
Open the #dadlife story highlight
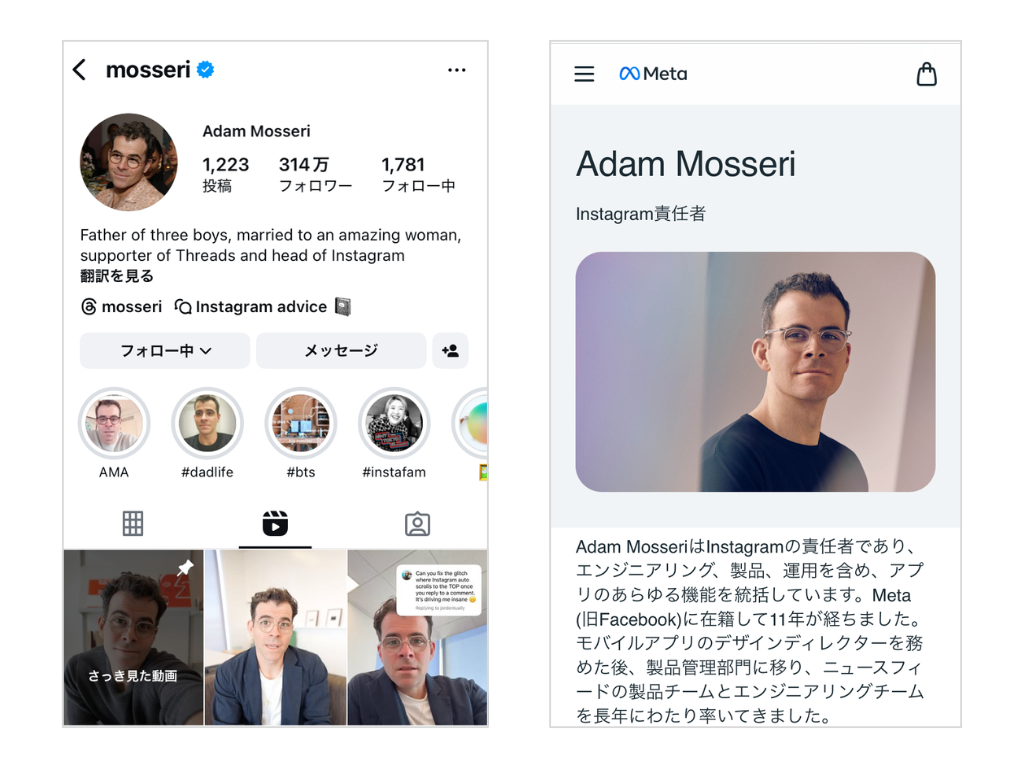(207, 433)
